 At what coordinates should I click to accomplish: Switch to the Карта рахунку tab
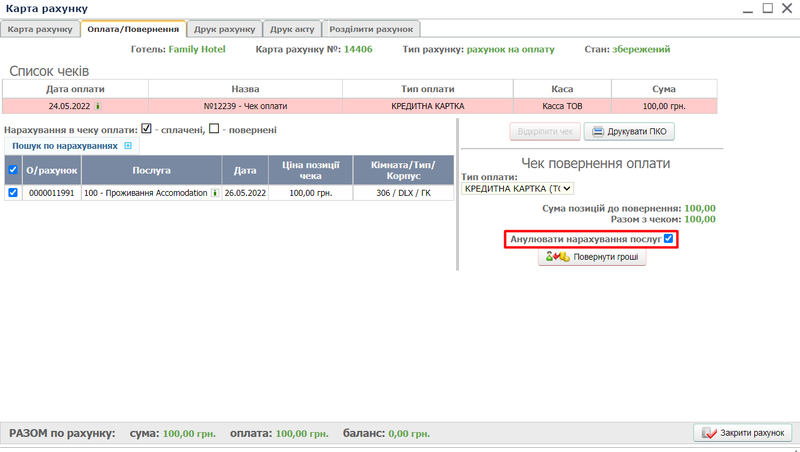pyautogui.click(x=40, y=29)
